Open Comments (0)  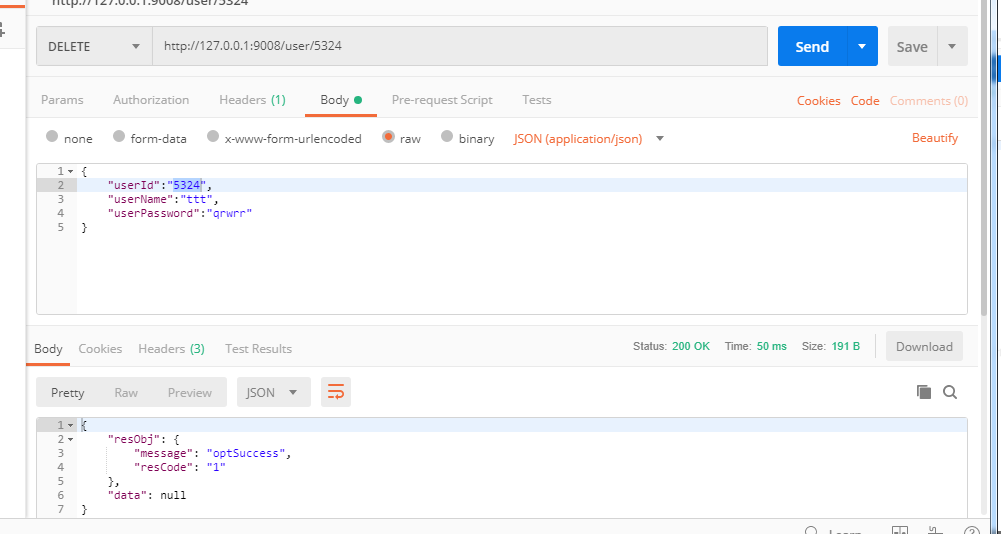click(x=929, y=100)
